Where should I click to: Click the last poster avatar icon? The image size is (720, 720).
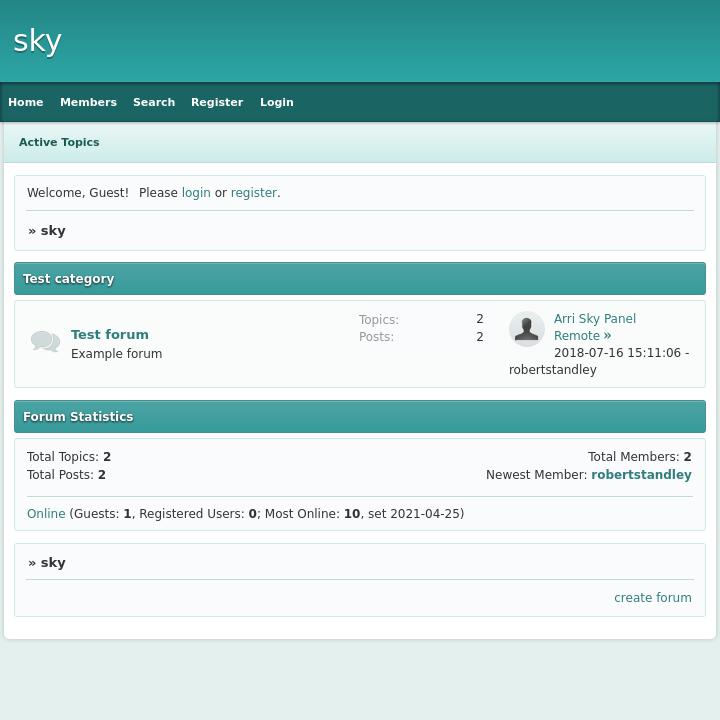(x=526, y=329)
